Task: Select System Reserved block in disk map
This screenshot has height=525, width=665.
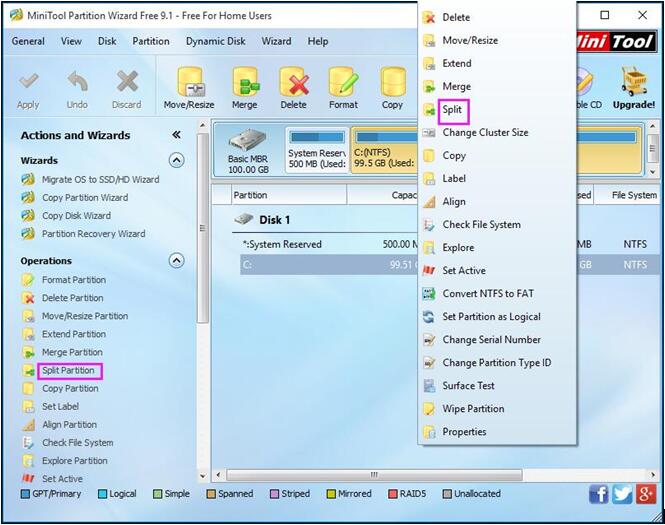Action: coord(317,150)
